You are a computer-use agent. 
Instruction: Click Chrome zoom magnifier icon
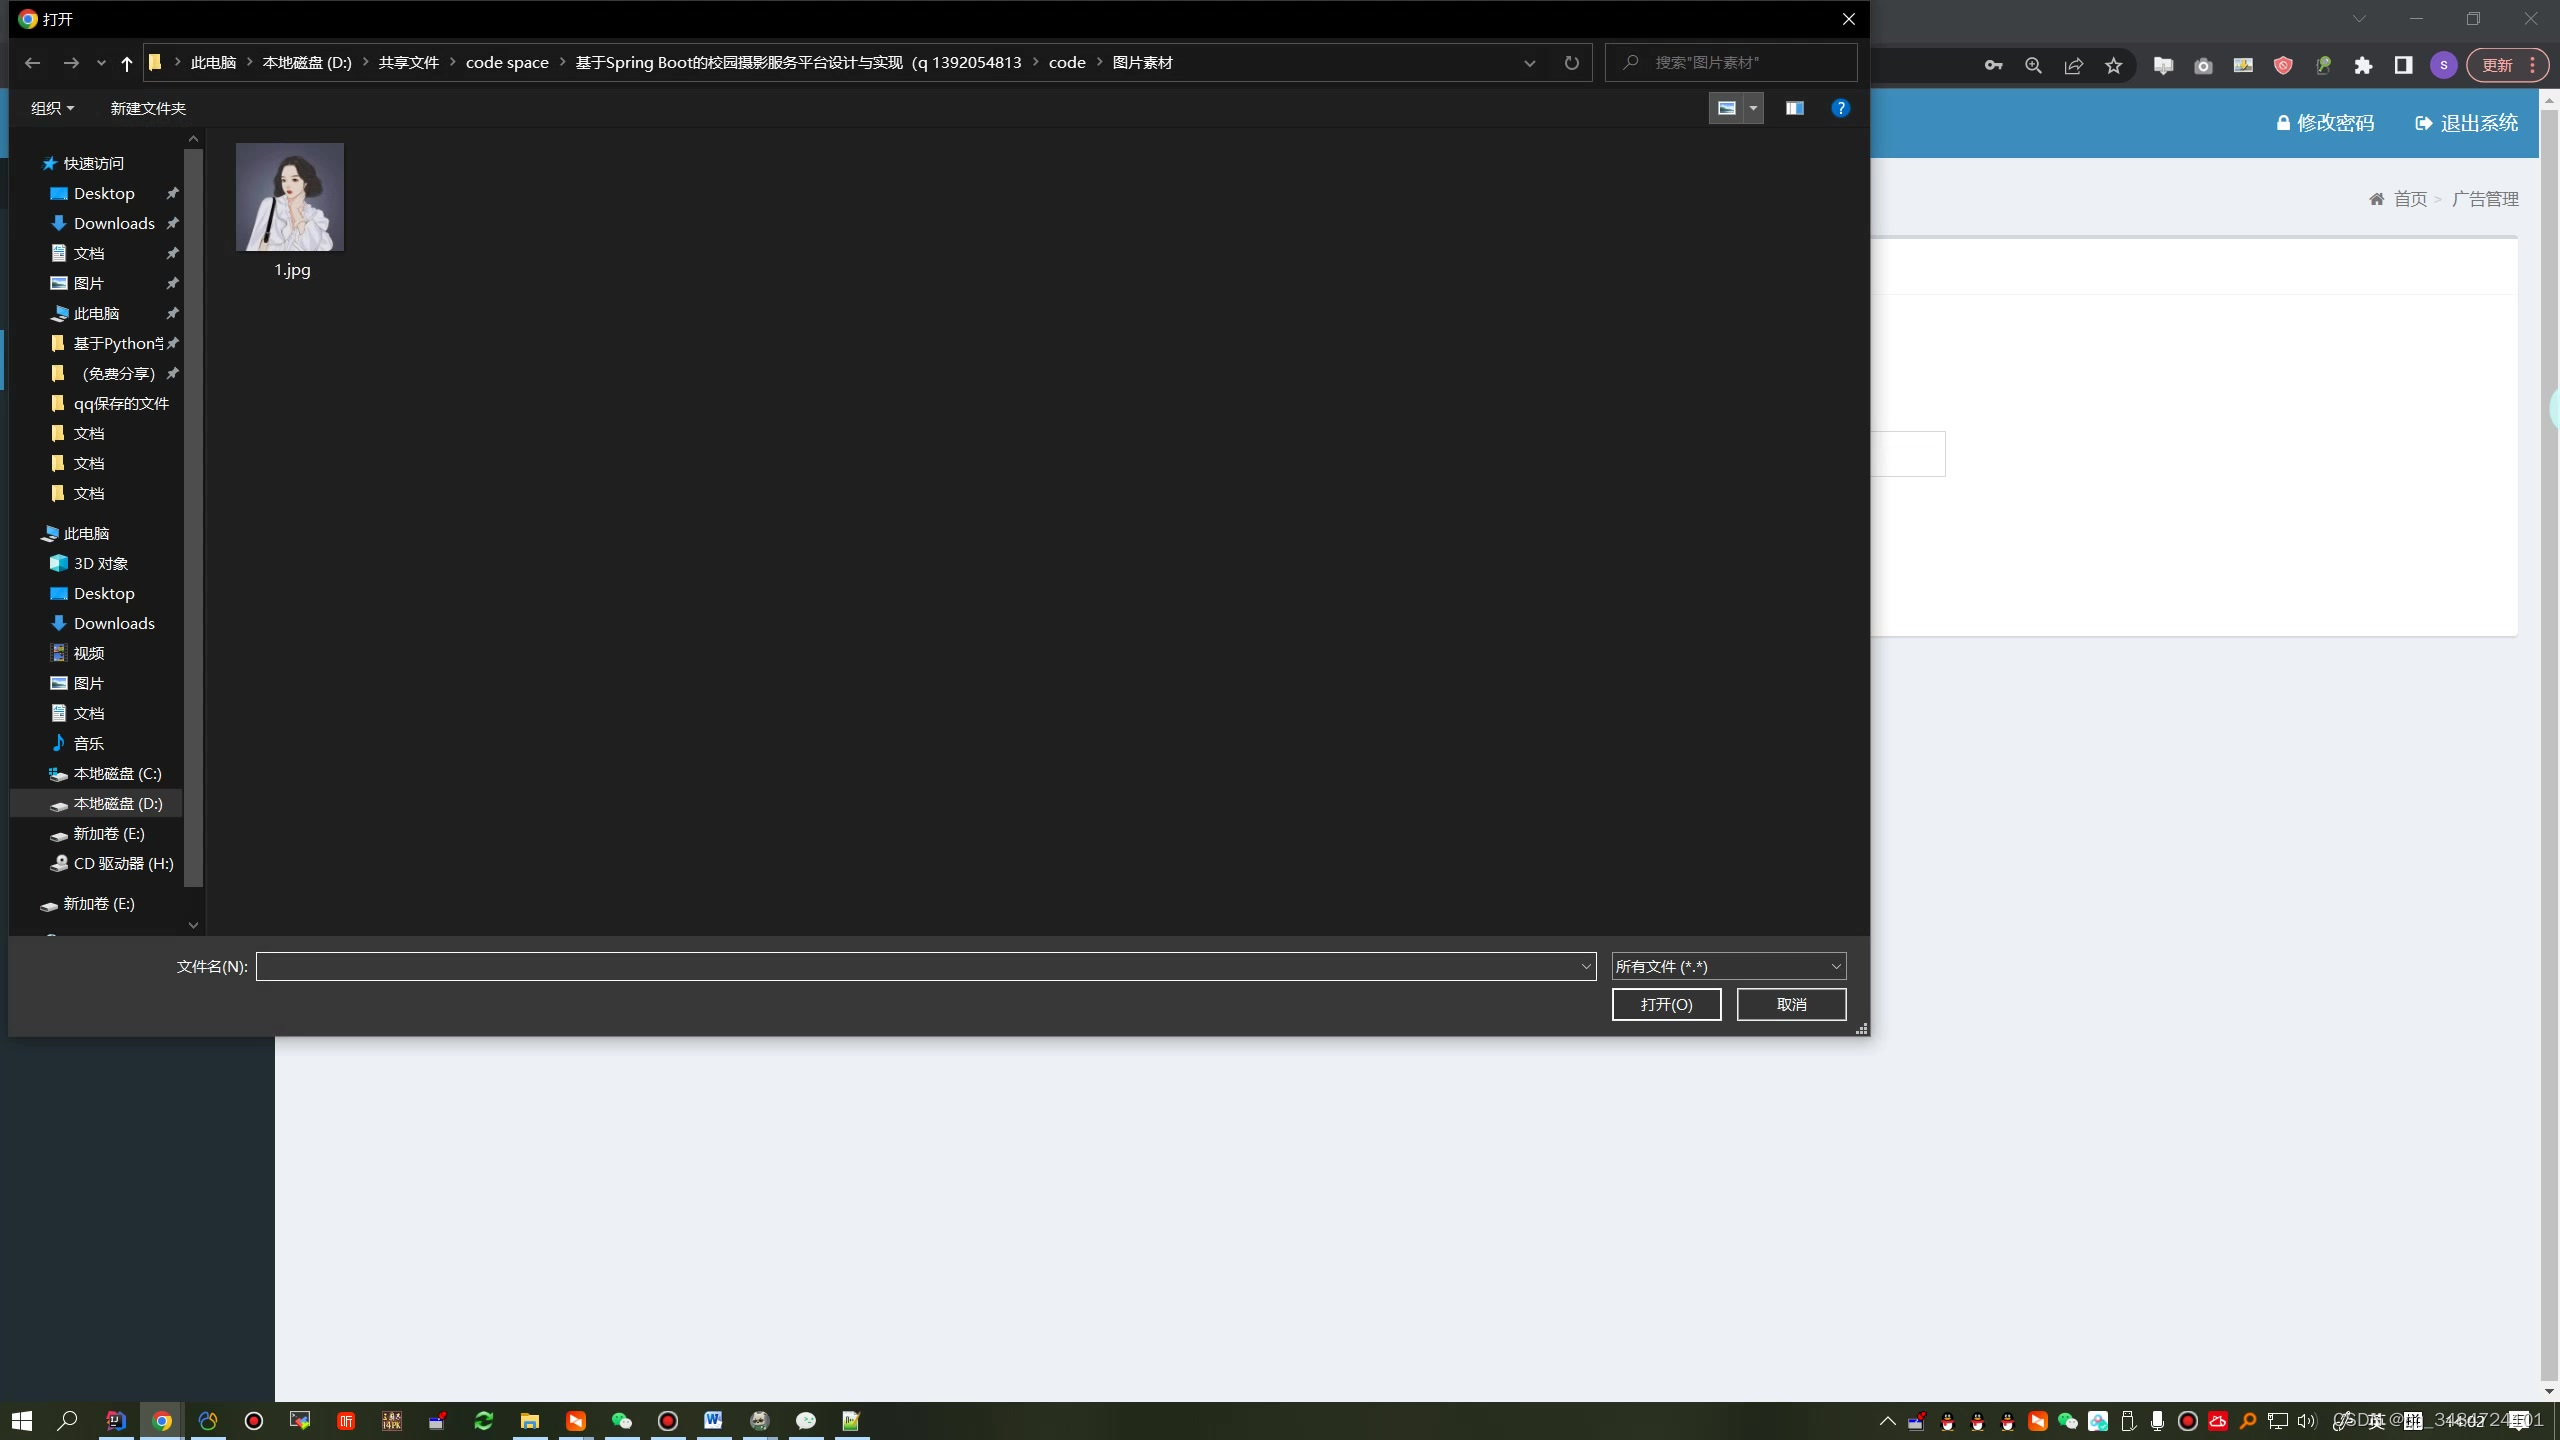(x=2033, y=66)
